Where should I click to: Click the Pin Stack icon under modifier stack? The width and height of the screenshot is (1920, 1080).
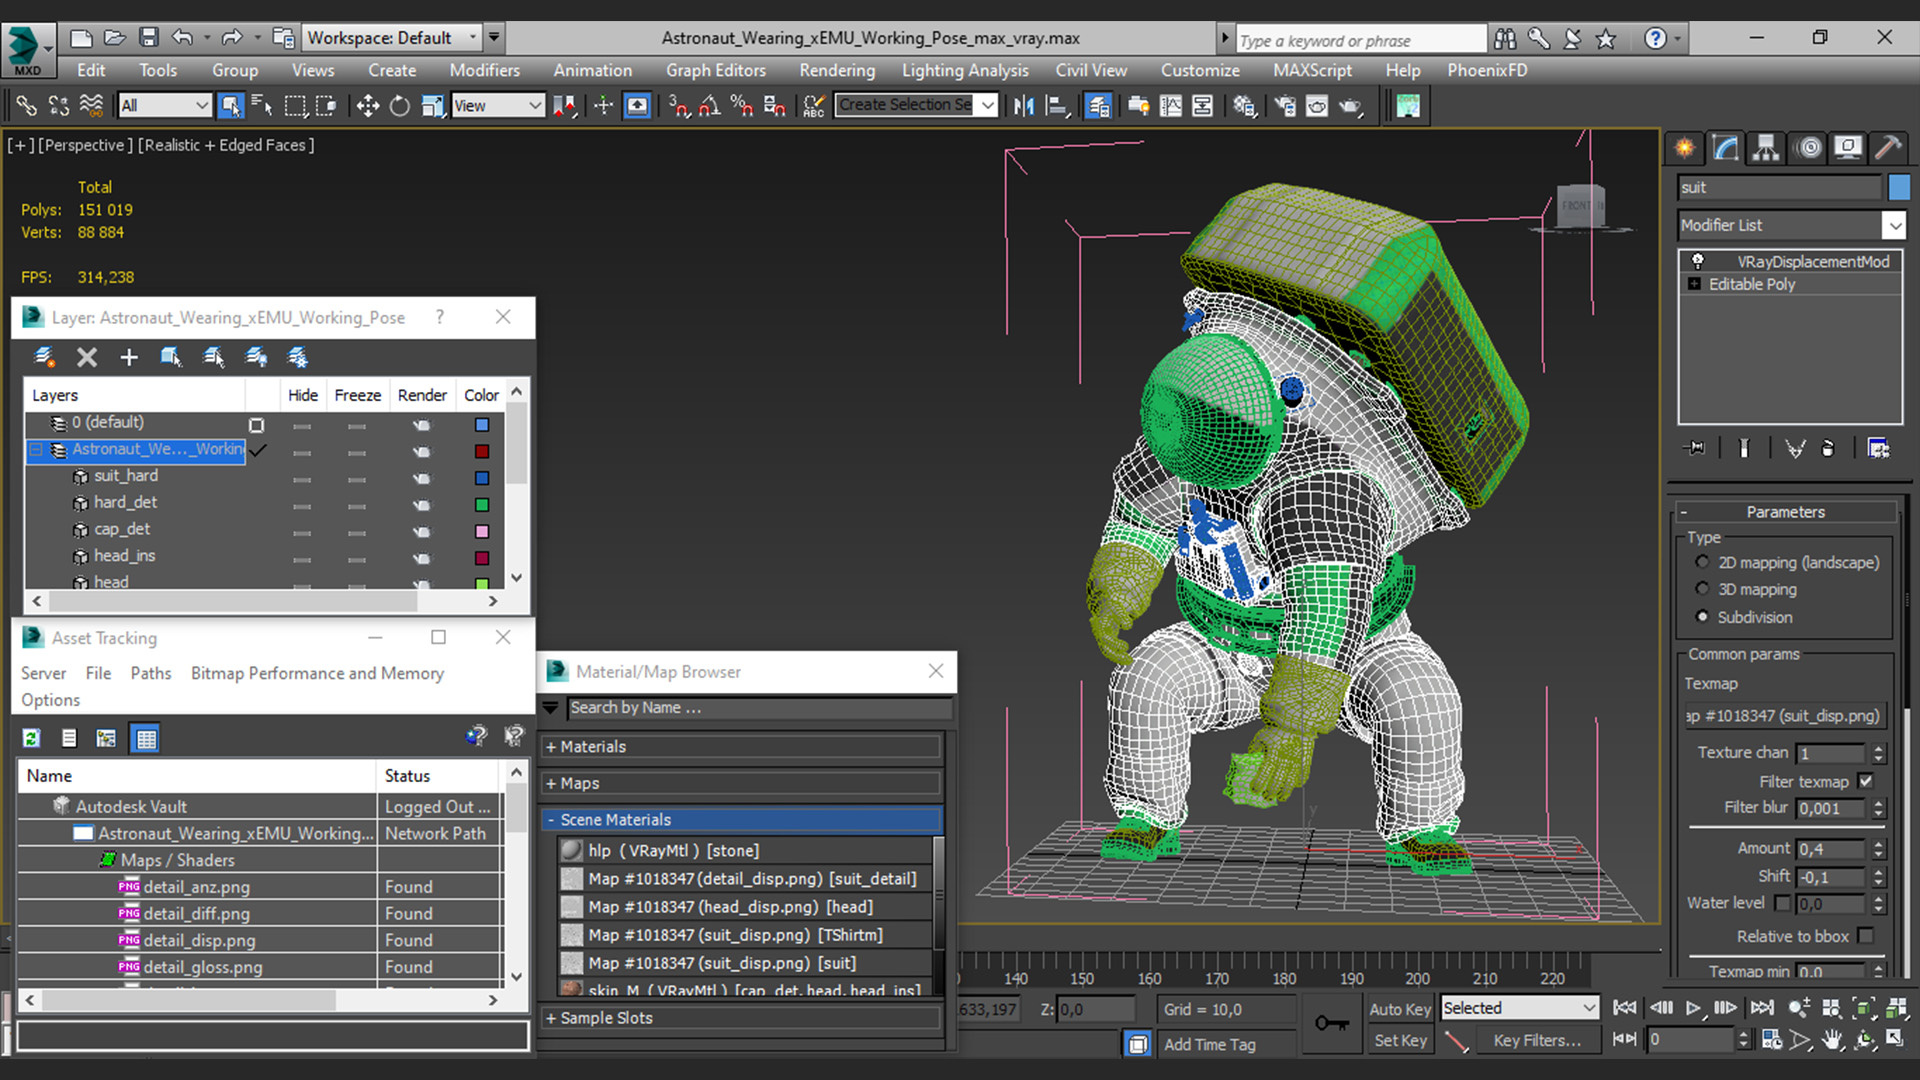click(1694, 448)
